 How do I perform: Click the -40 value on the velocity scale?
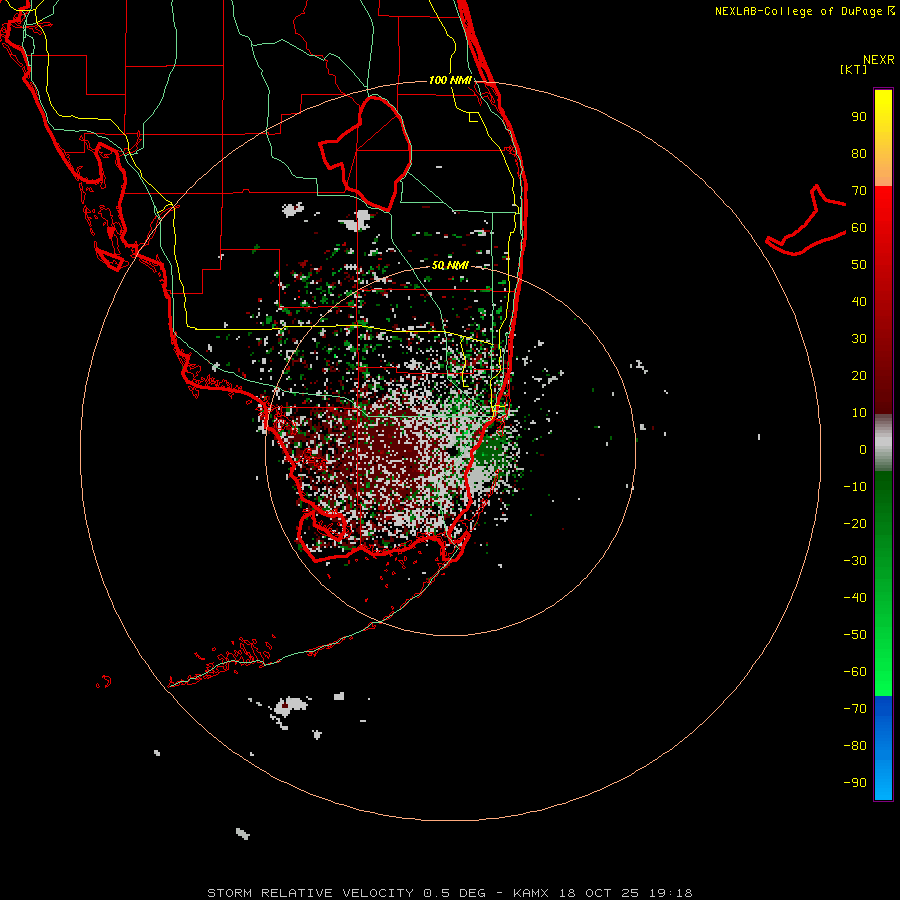(855, 598)
